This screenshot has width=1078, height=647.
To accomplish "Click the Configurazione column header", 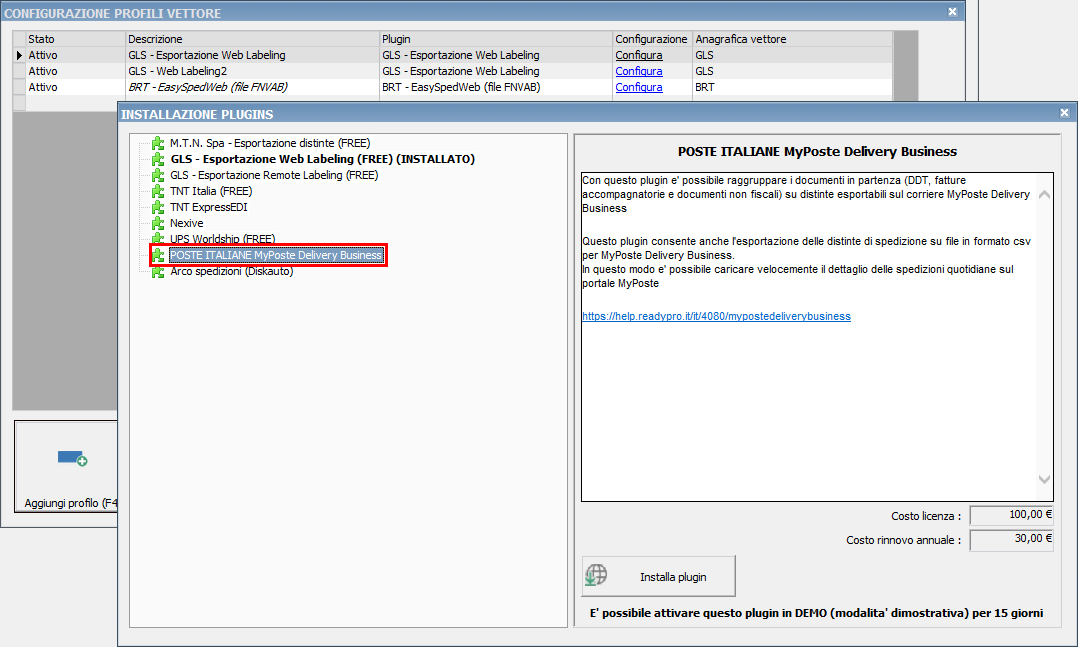I will (652, 39).
